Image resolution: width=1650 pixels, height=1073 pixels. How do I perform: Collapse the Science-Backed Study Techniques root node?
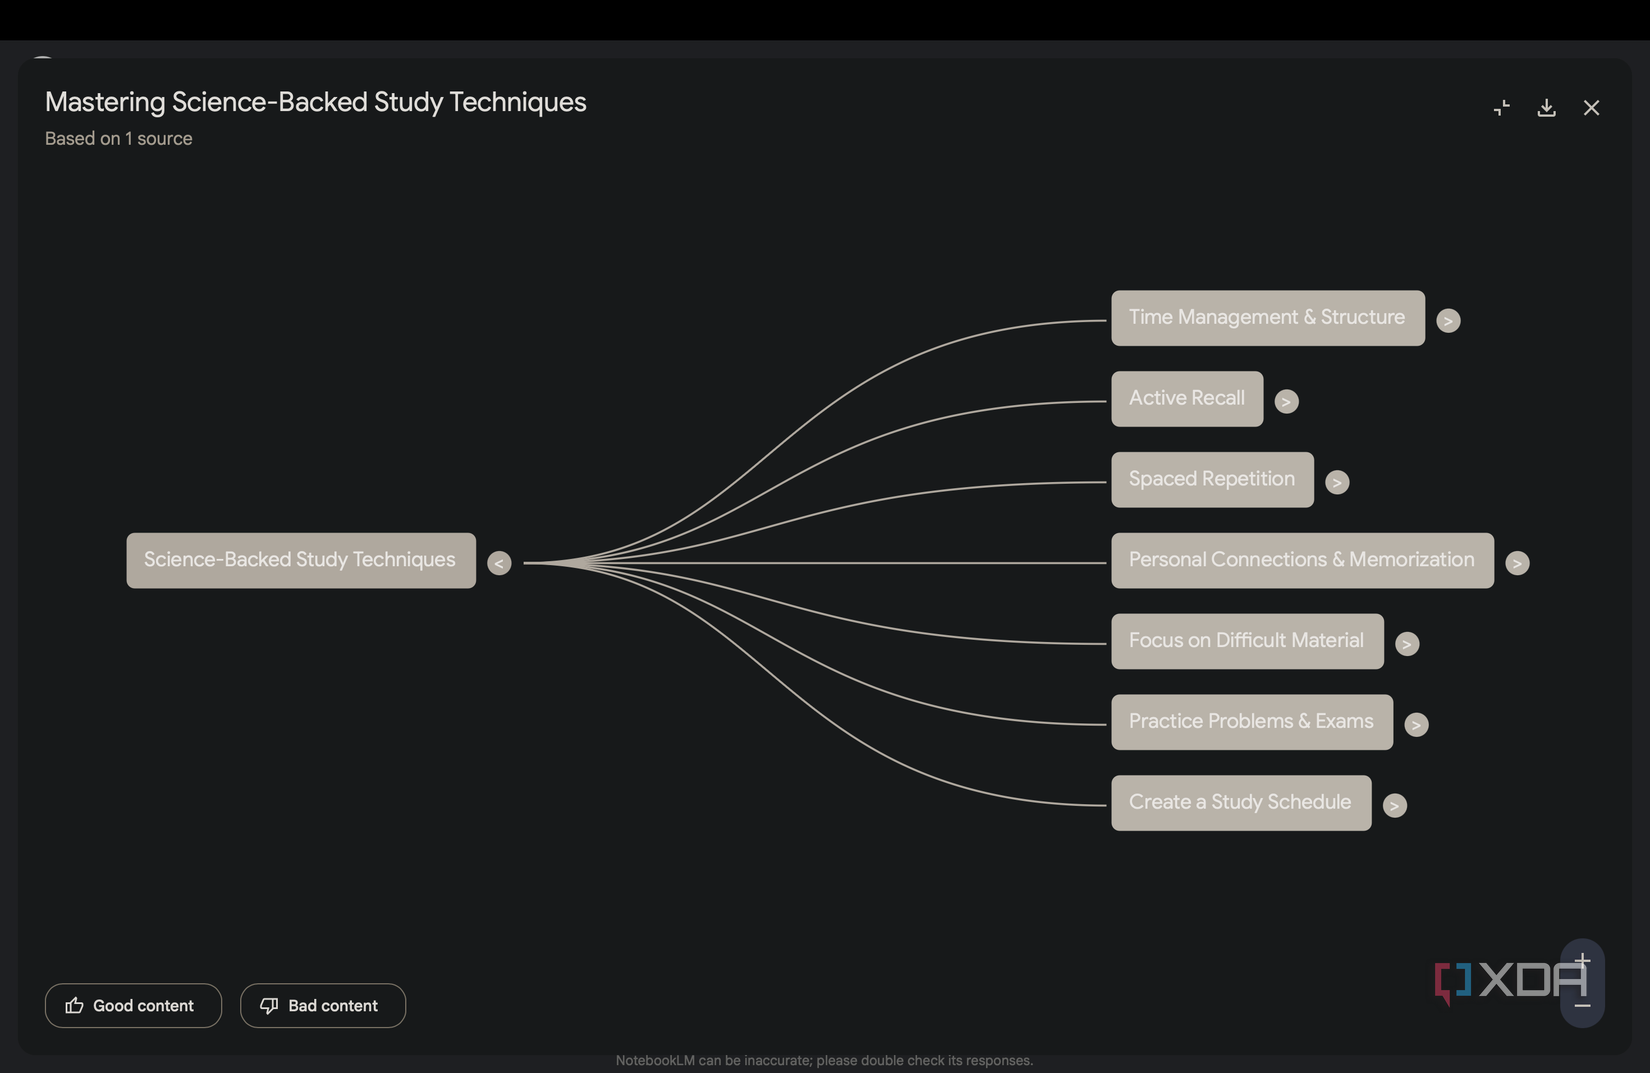(x=499, y=562)
